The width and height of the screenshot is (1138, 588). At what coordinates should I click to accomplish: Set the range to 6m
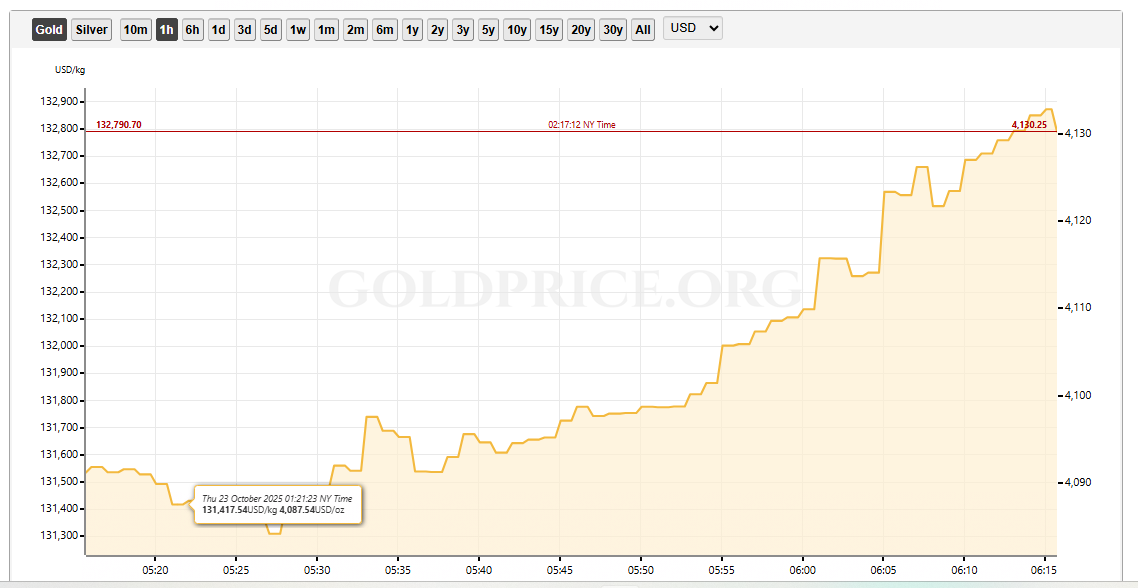[385, 30]
